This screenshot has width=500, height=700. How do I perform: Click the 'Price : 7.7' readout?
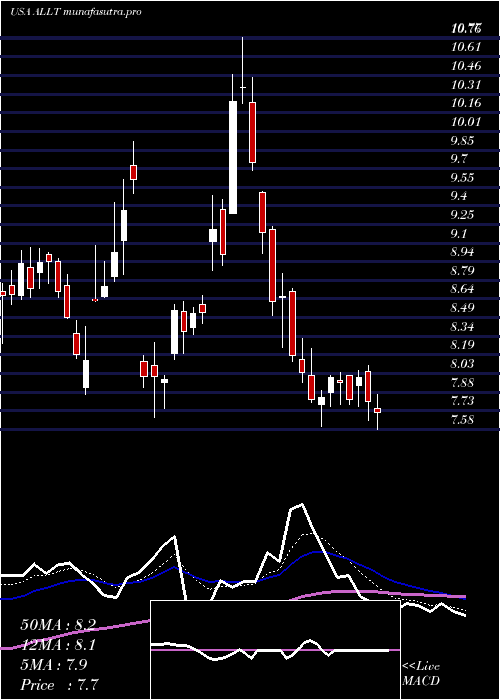59,685
